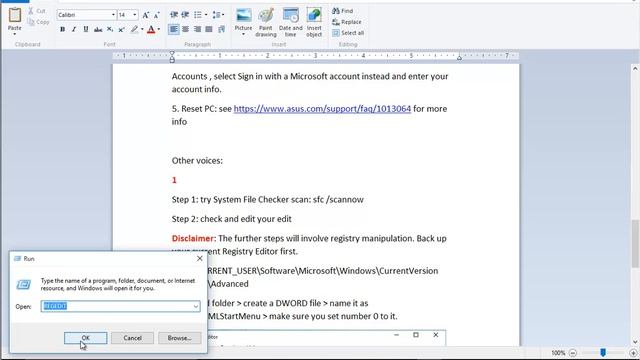Open font color dropdown arrow

[x=159, y=29]
